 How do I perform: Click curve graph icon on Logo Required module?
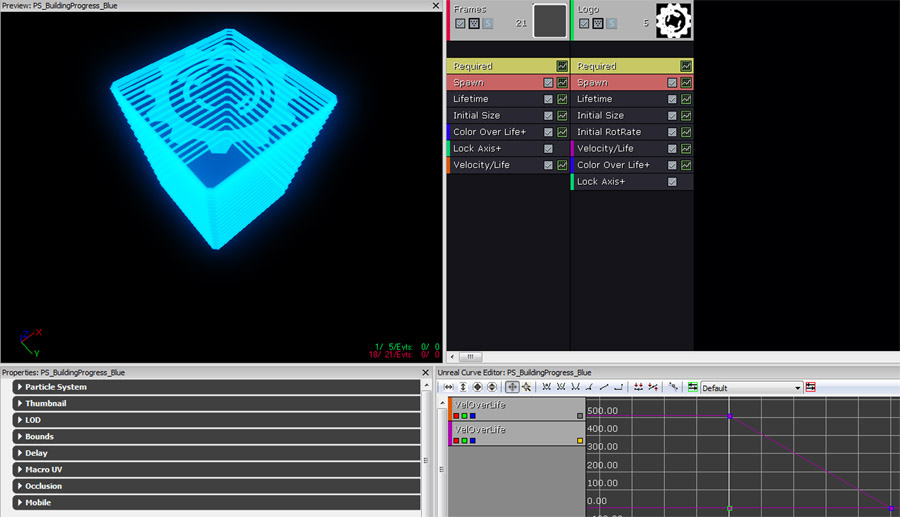click(686, 66)
